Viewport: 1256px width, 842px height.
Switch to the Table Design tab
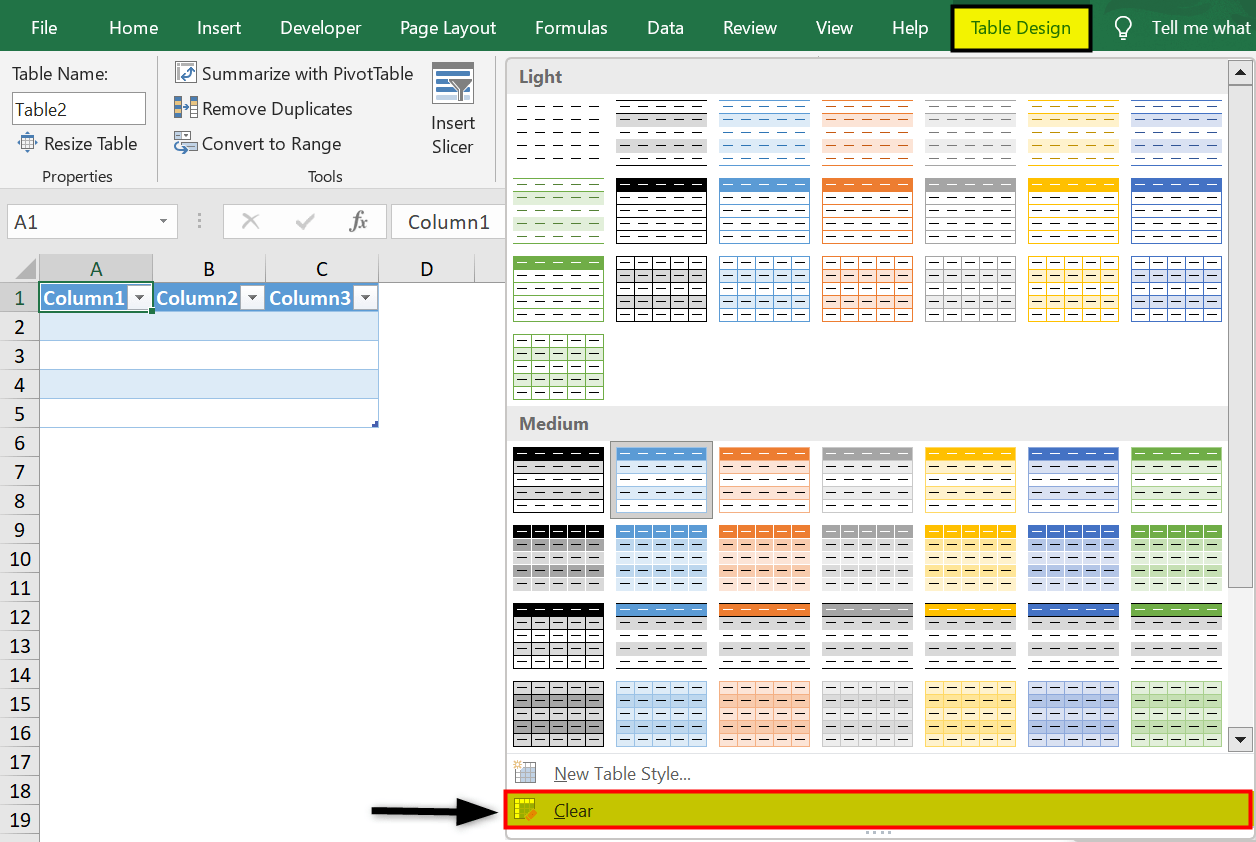1020,27
